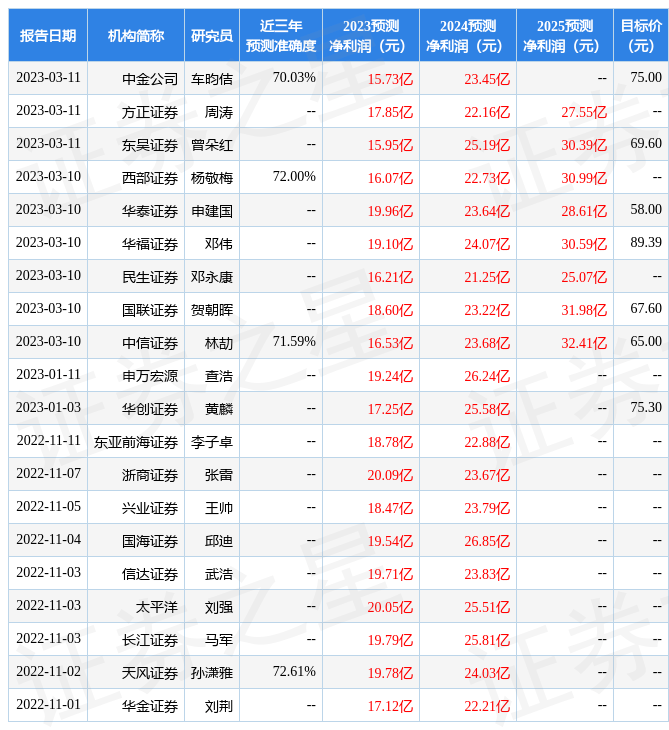Click the 32.41亿 2025 forecast
This screenshot has height=730, width=669.
pyautogui.click(x=584, y=343)
